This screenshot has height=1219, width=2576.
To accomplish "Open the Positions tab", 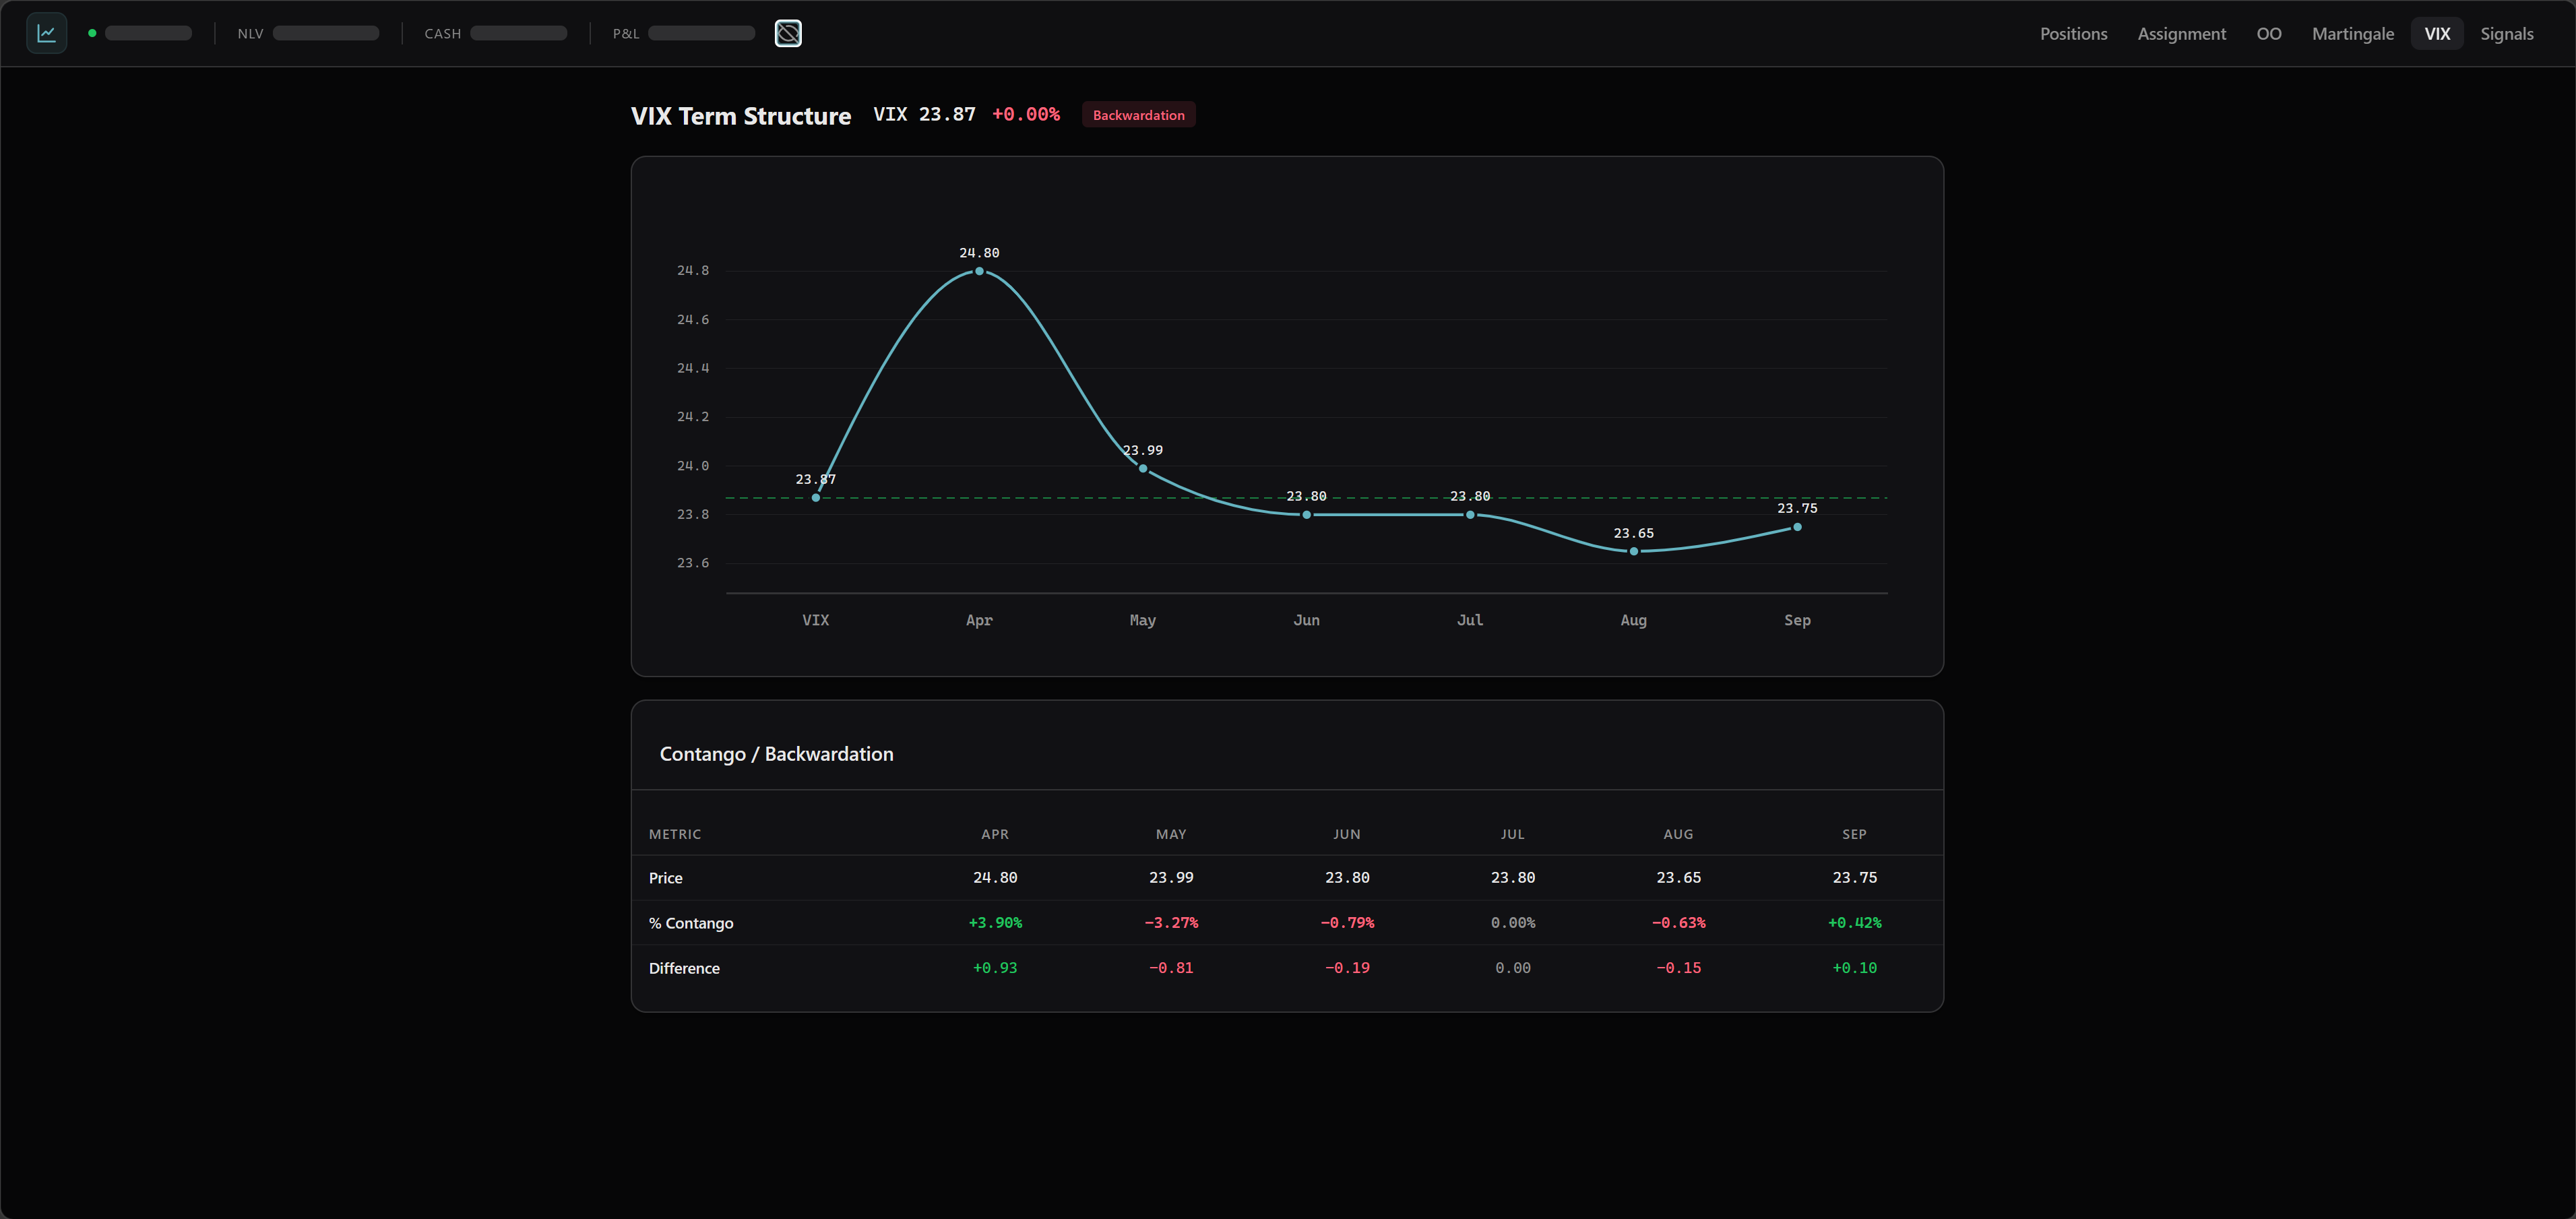I will point(2073,34).
